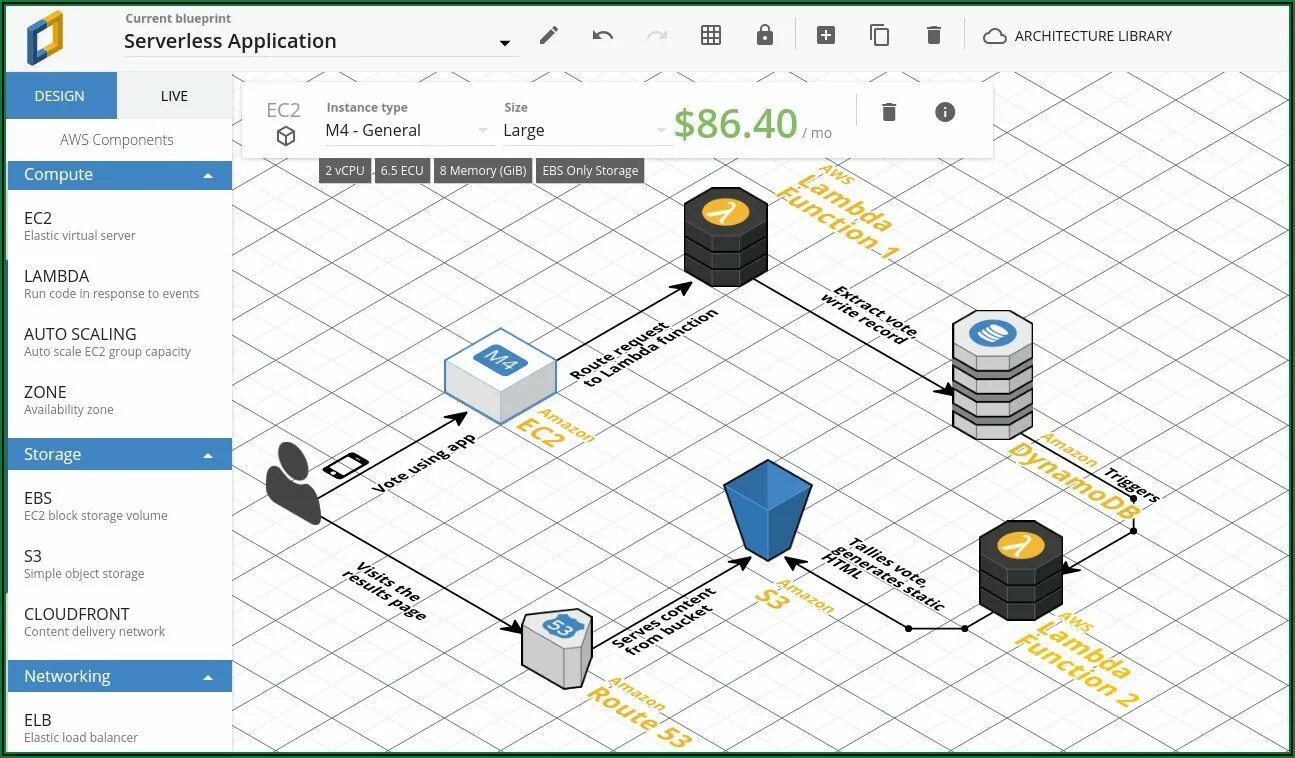The width and height of the screenshot is (1295, 758).
Task: Click 'Extract vote, write record' label
Action: click(x=871, y=313)
